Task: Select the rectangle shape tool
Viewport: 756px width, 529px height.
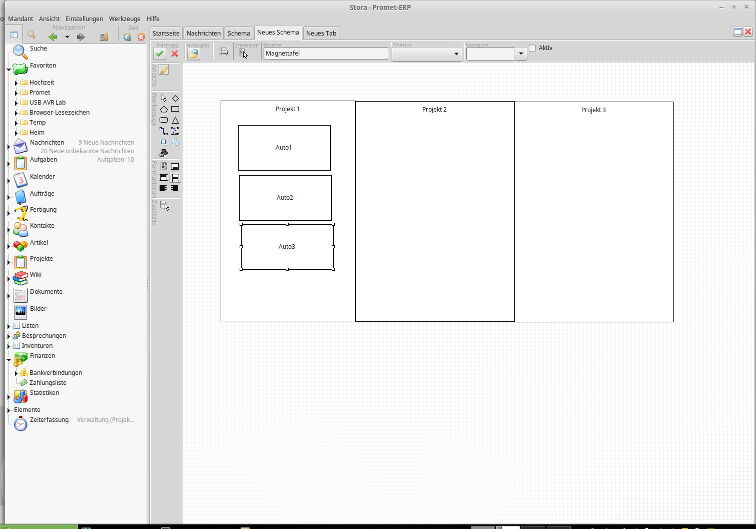Action: click(175, 109)
